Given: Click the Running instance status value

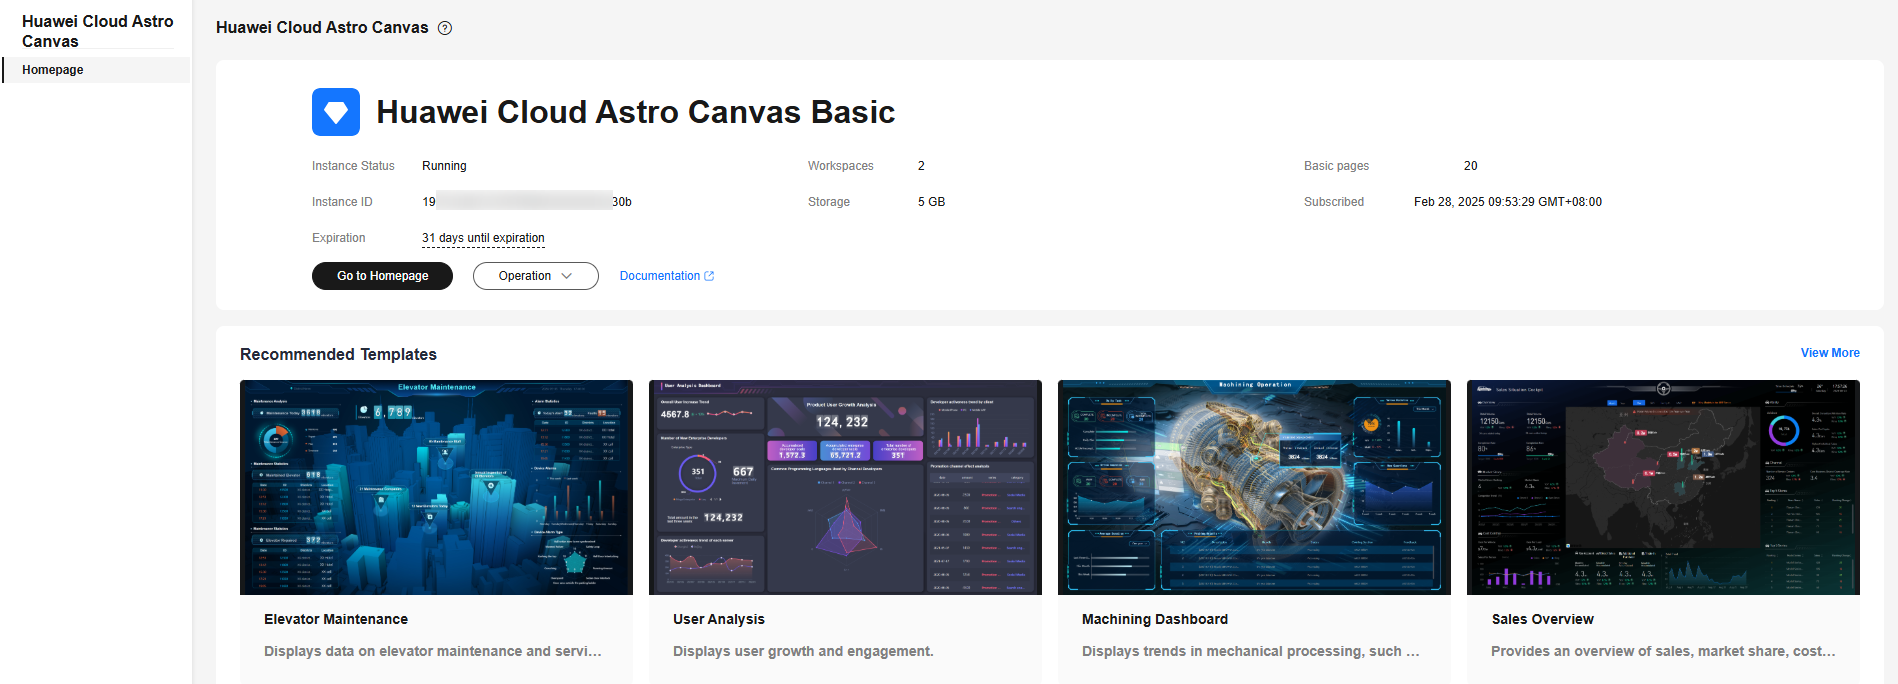Looking at the screenshot, I should (x=444, y=166).
